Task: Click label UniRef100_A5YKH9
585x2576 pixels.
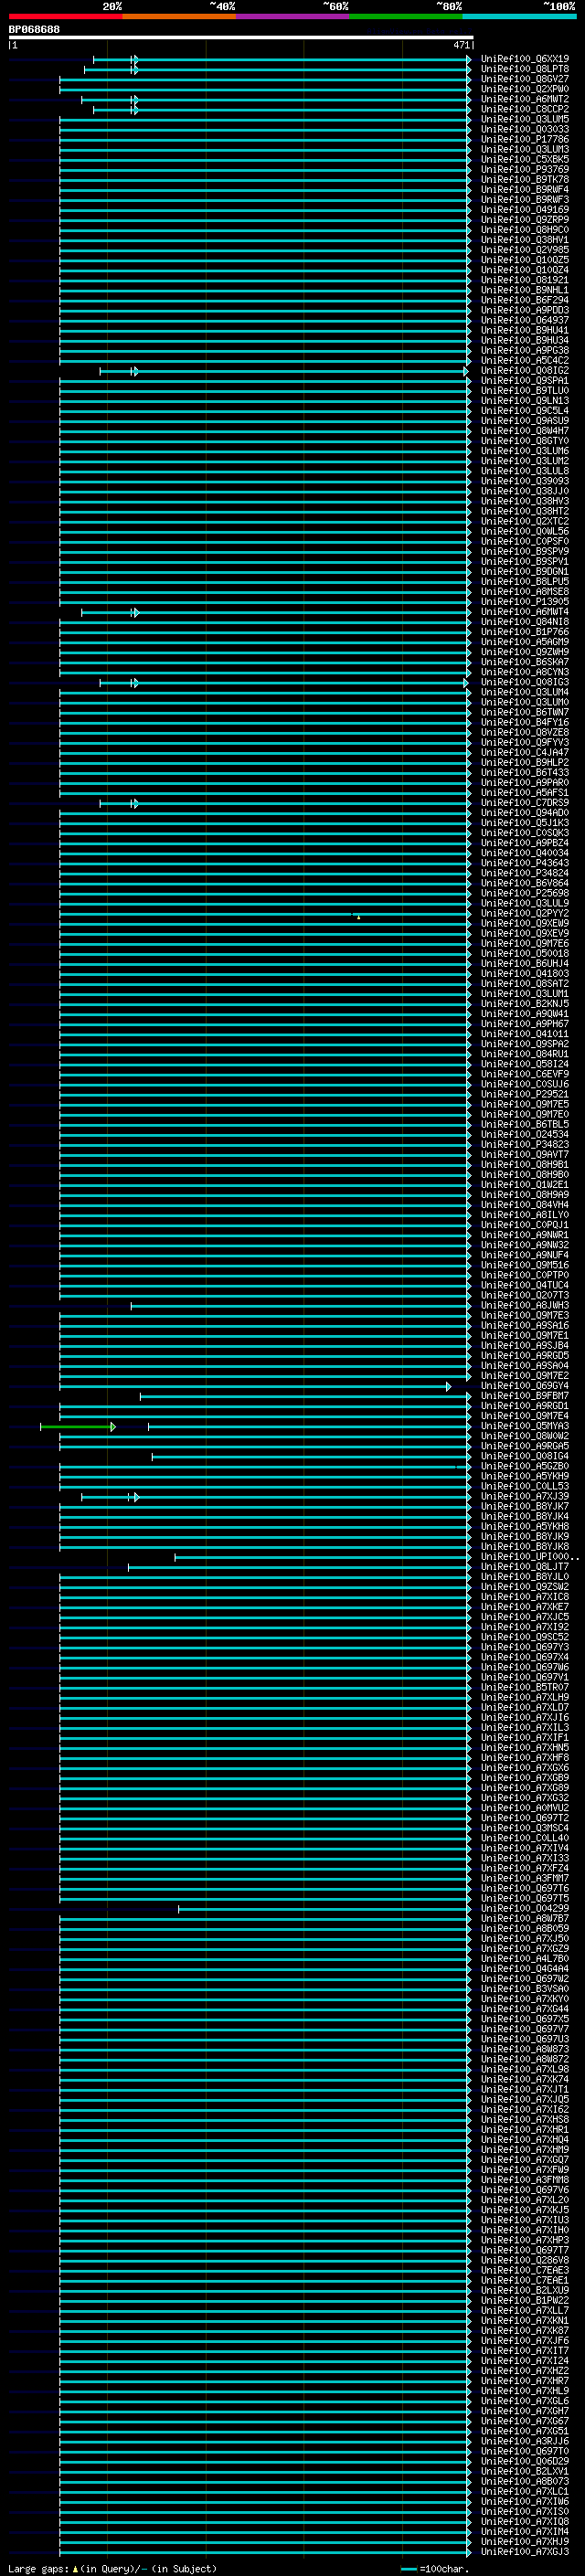Action: 525,1476
